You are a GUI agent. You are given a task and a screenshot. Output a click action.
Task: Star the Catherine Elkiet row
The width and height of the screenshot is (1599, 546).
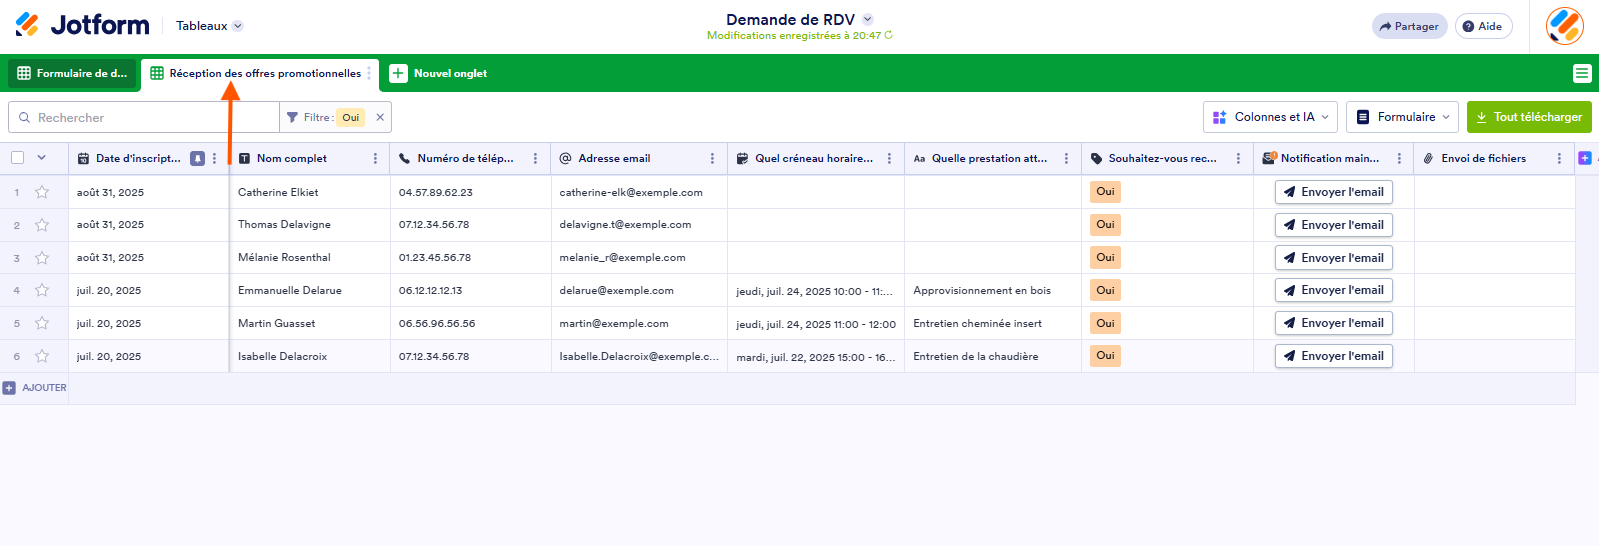pyautogui.click(x=42, y=192)
